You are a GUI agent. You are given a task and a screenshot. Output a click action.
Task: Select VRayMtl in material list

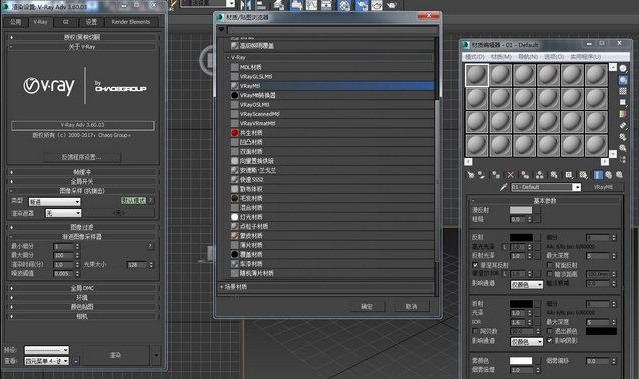332,86
